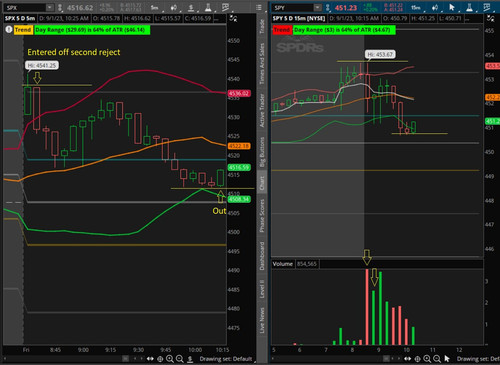Image resolution: width=500 pixels, height=365 pixels.
Task: Open Drawing set menu under SPY chart
Action: click(478, 359)
